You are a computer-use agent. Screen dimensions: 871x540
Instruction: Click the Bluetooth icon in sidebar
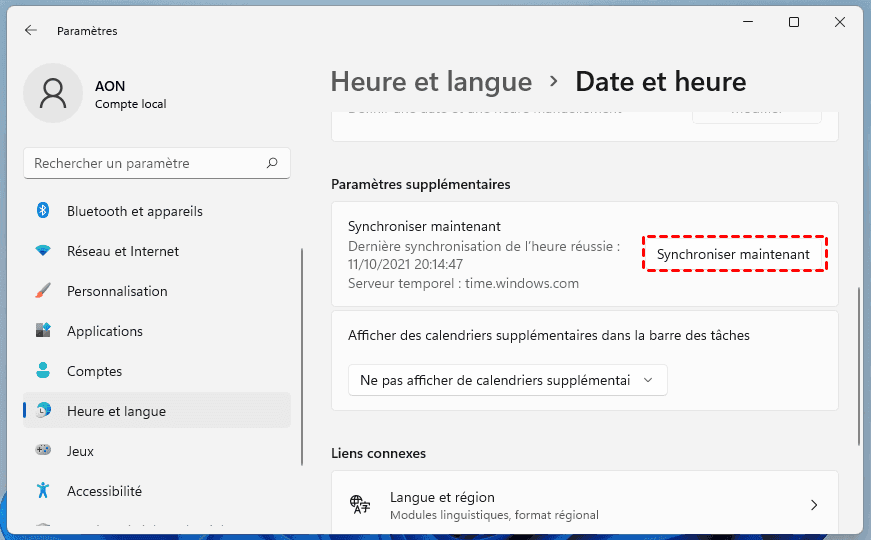click(43, 211)
